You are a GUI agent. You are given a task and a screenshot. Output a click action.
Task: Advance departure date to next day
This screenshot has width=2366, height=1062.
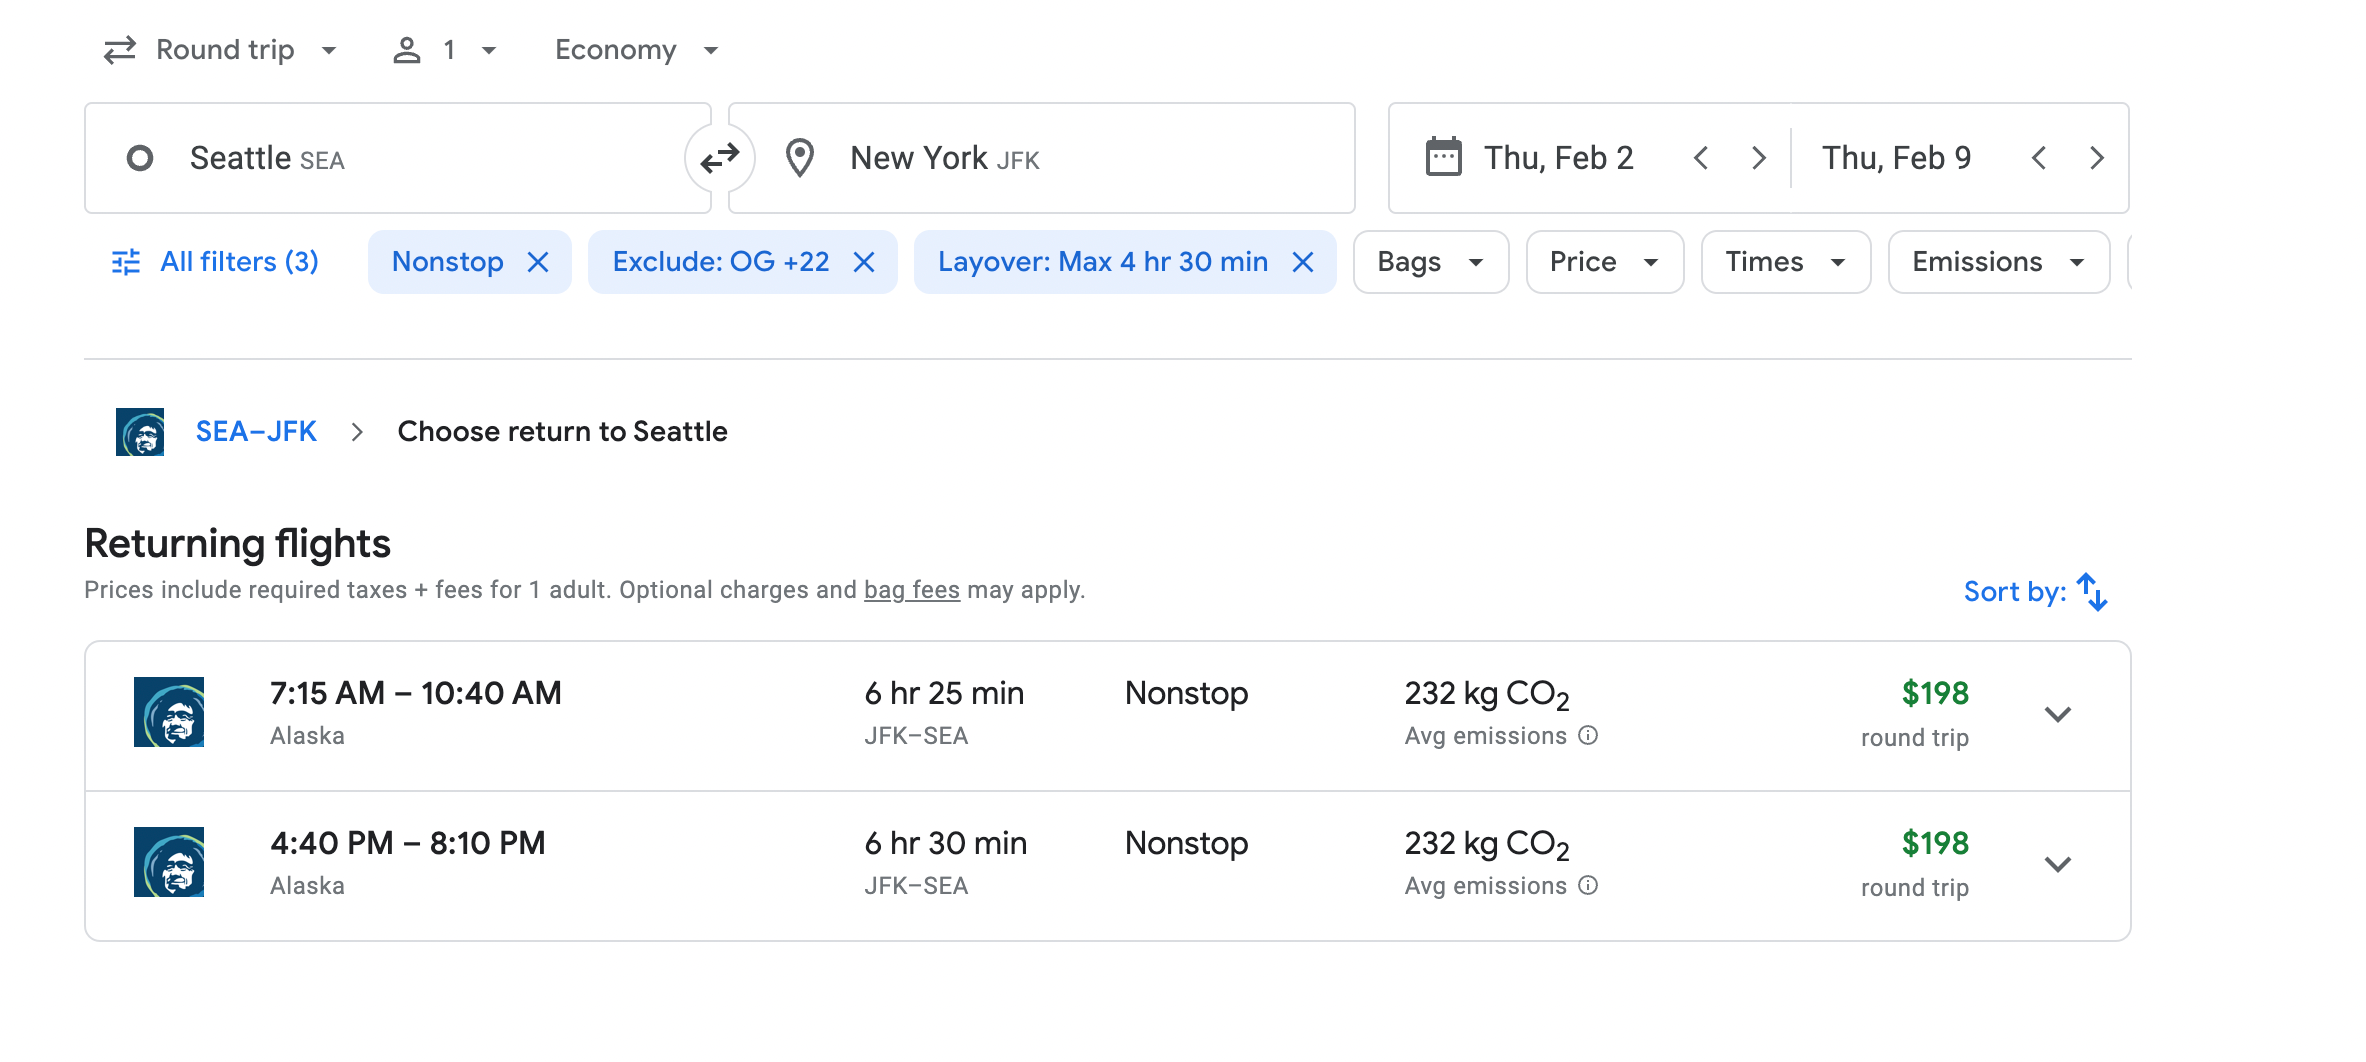point(1758,158)
